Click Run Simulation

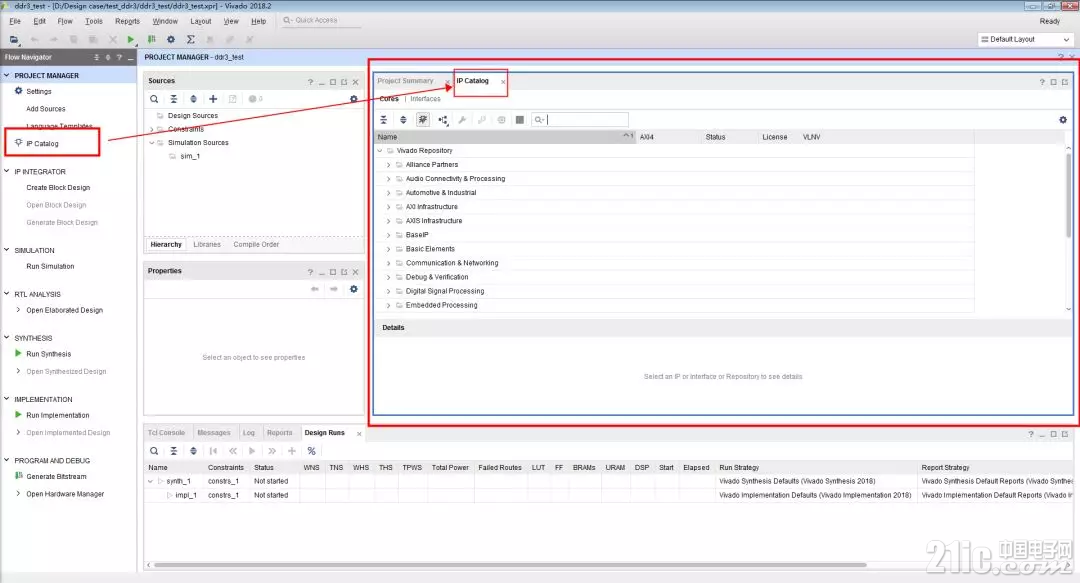click(50, 266)
